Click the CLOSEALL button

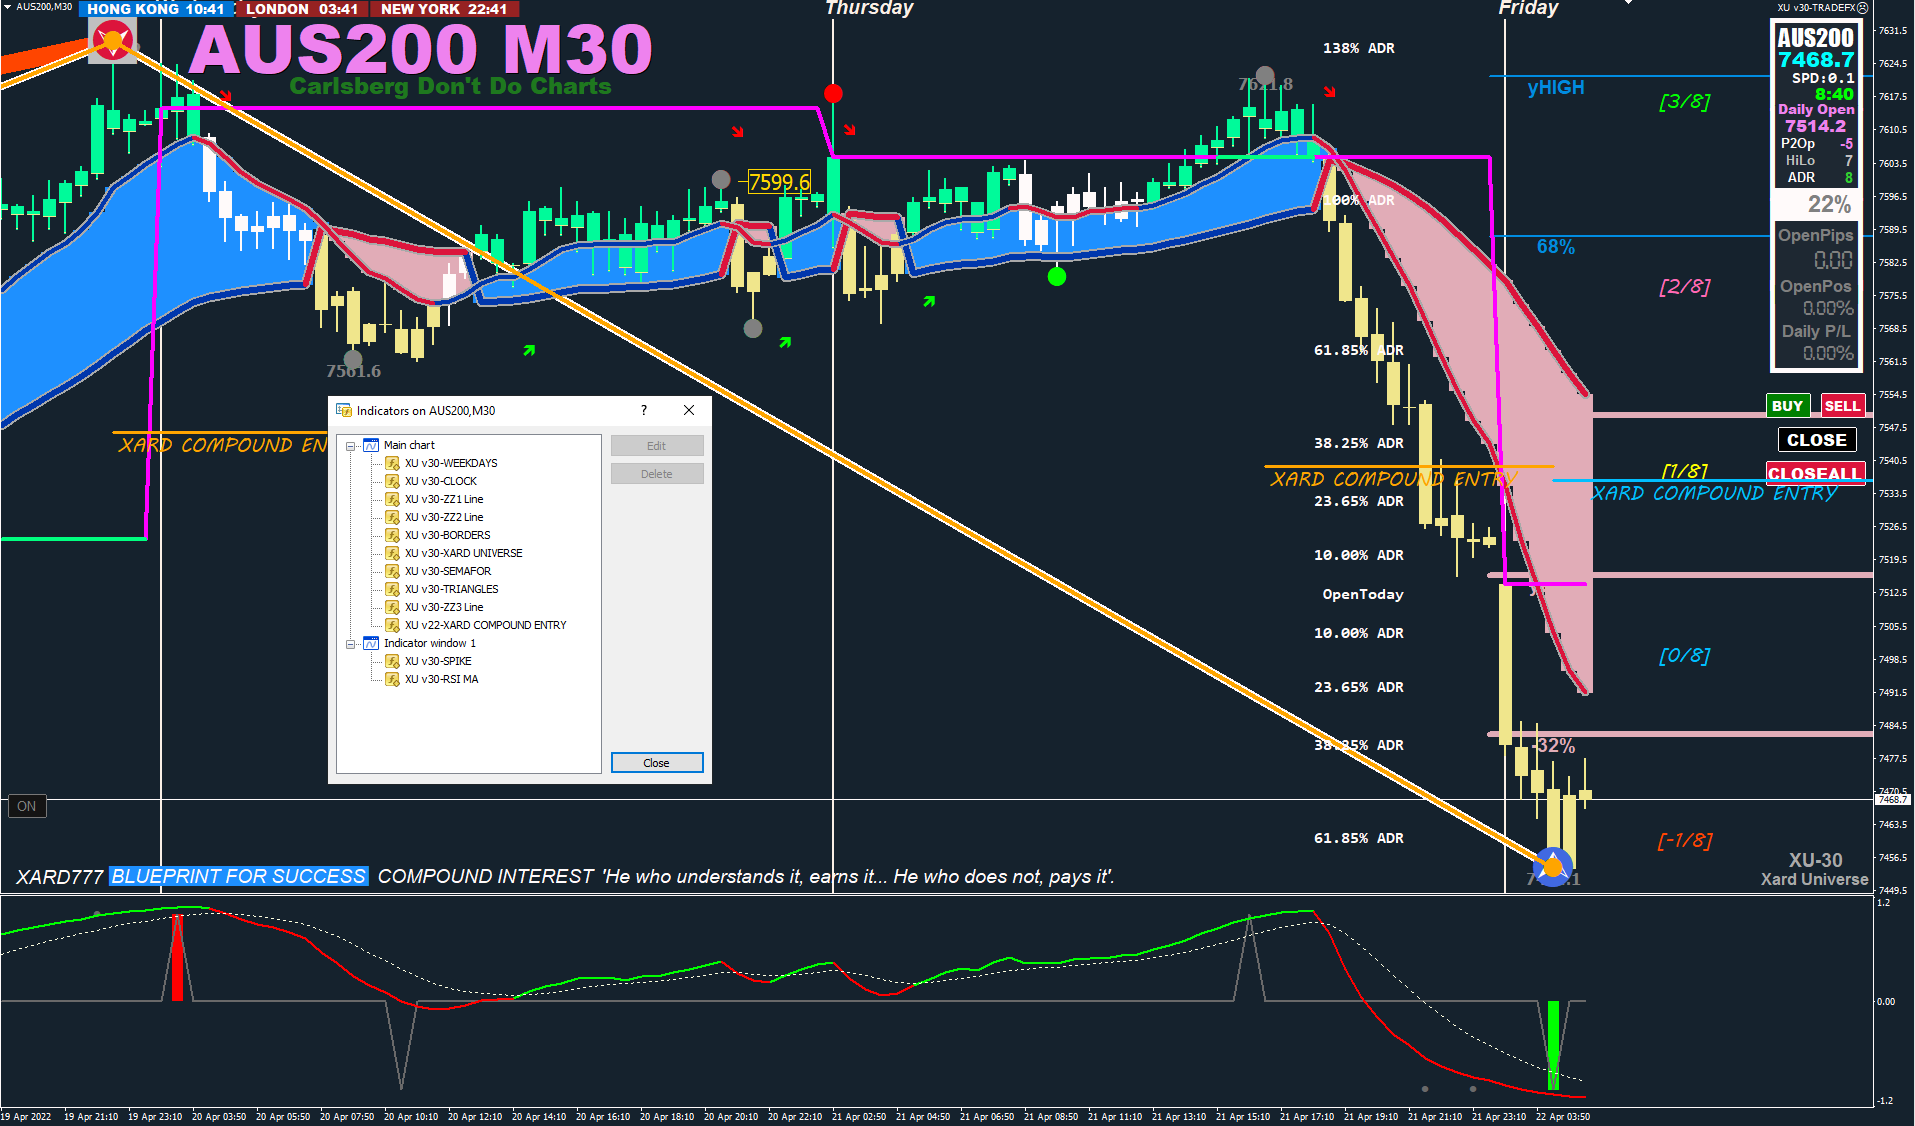pos(1815,473)
